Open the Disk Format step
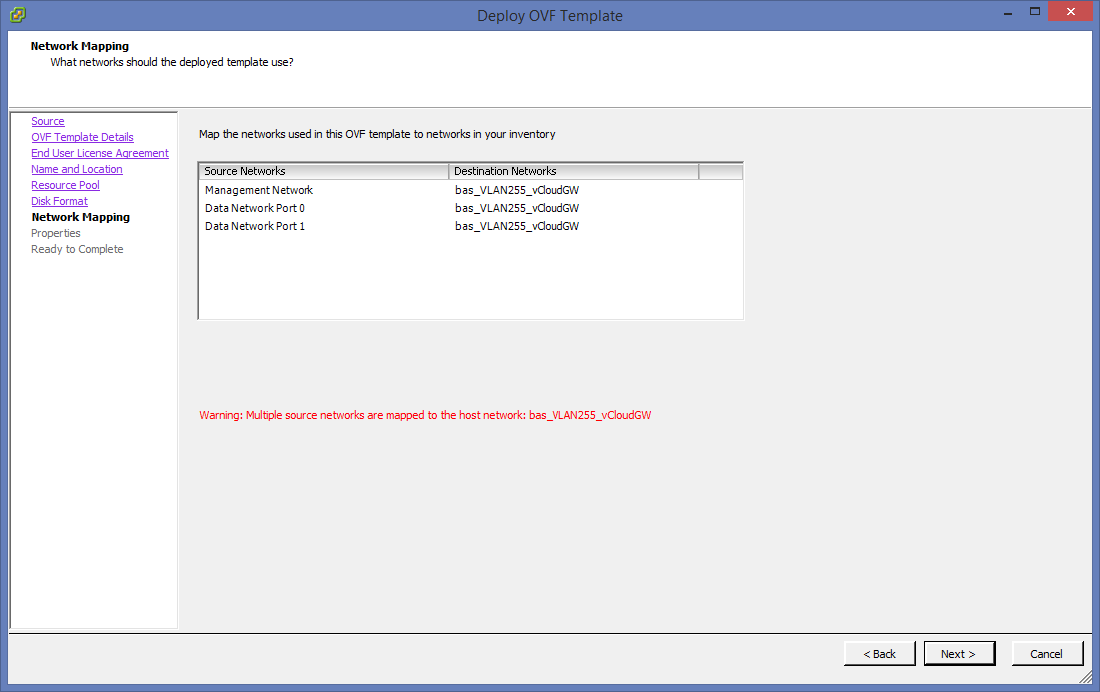The width and height of the screenshot is (1100, 692). 59,201
